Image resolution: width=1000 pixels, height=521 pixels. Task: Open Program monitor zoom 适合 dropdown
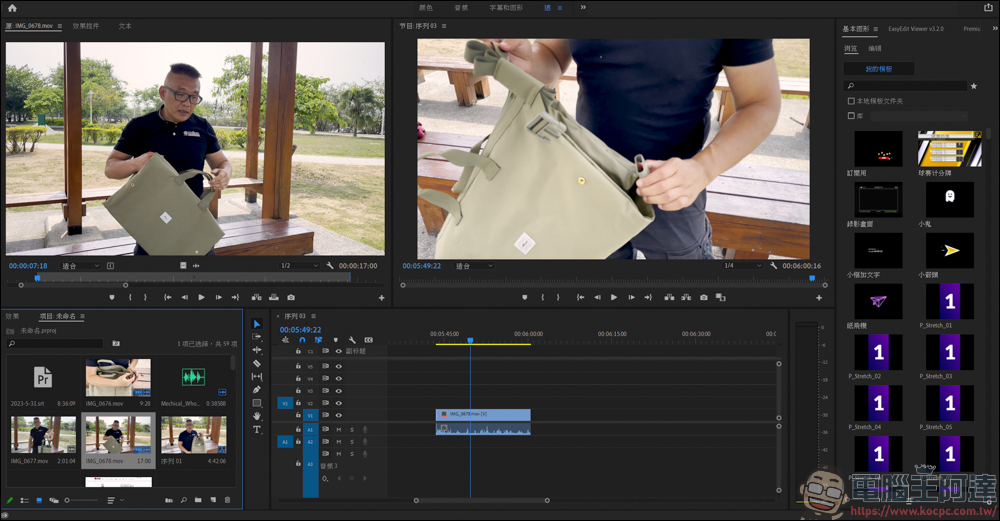coord(474,266)
